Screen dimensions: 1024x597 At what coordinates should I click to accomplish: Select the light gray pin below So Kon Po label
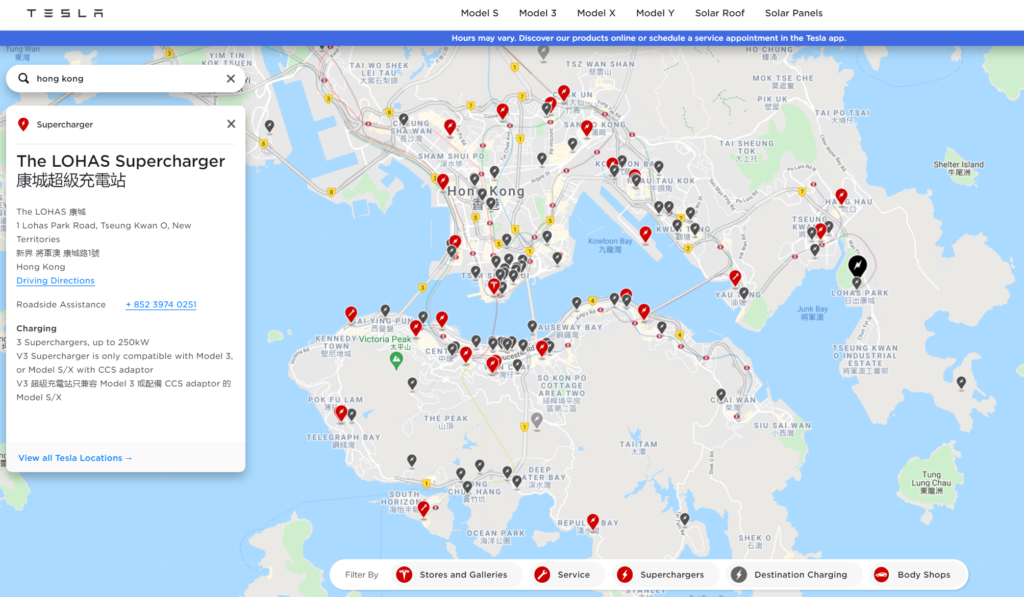click(x=537, y=420)
